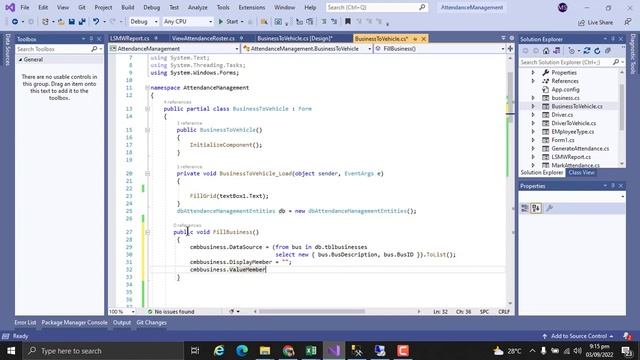The height and width of the screenshot is (360, 640).
Task: Click Add to Source Control
Action: click(578, 336)
